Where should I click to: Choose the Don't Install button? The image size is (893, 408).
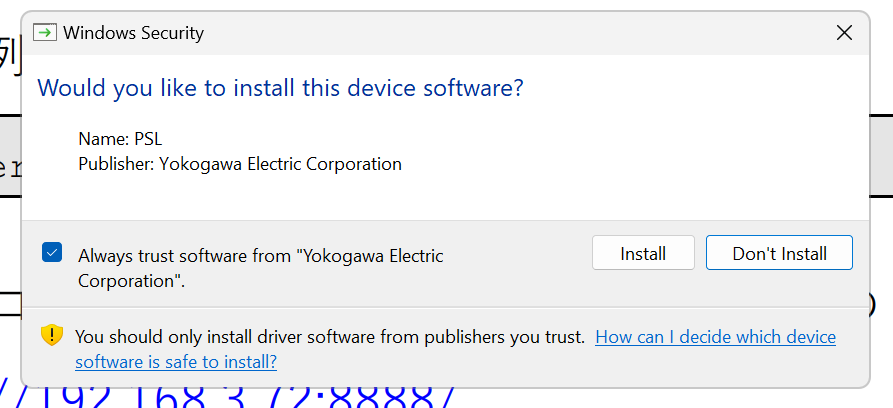click(779, 252)
